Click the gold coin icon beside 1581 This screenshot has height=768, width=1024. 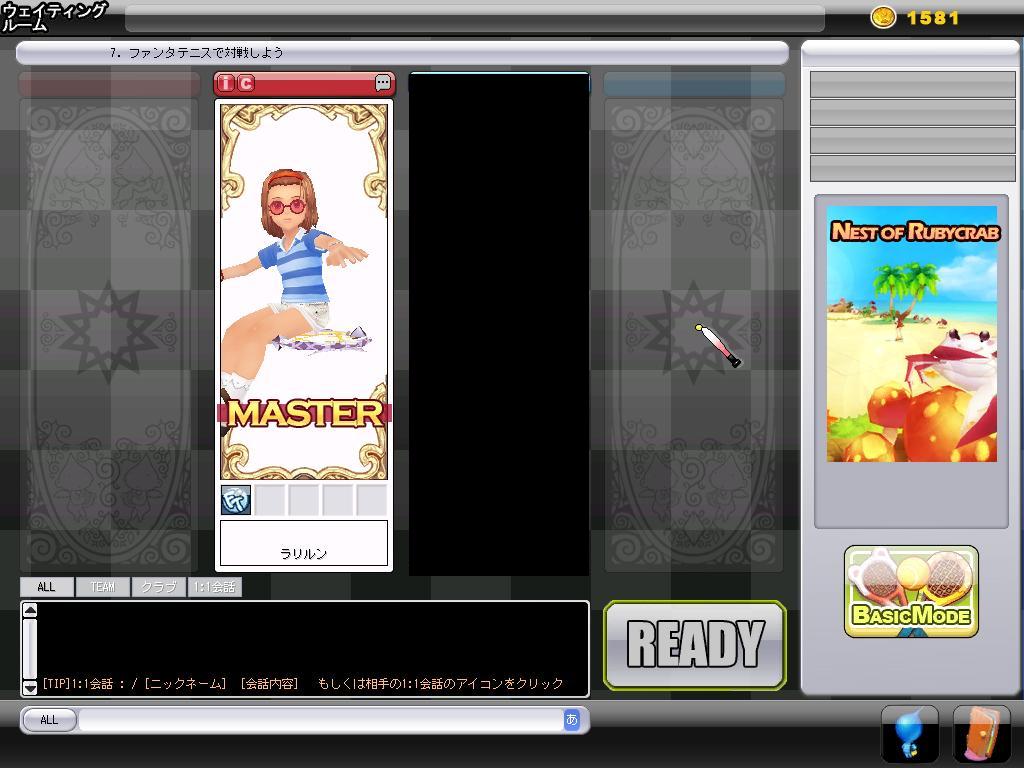click(x=883, y=17)
